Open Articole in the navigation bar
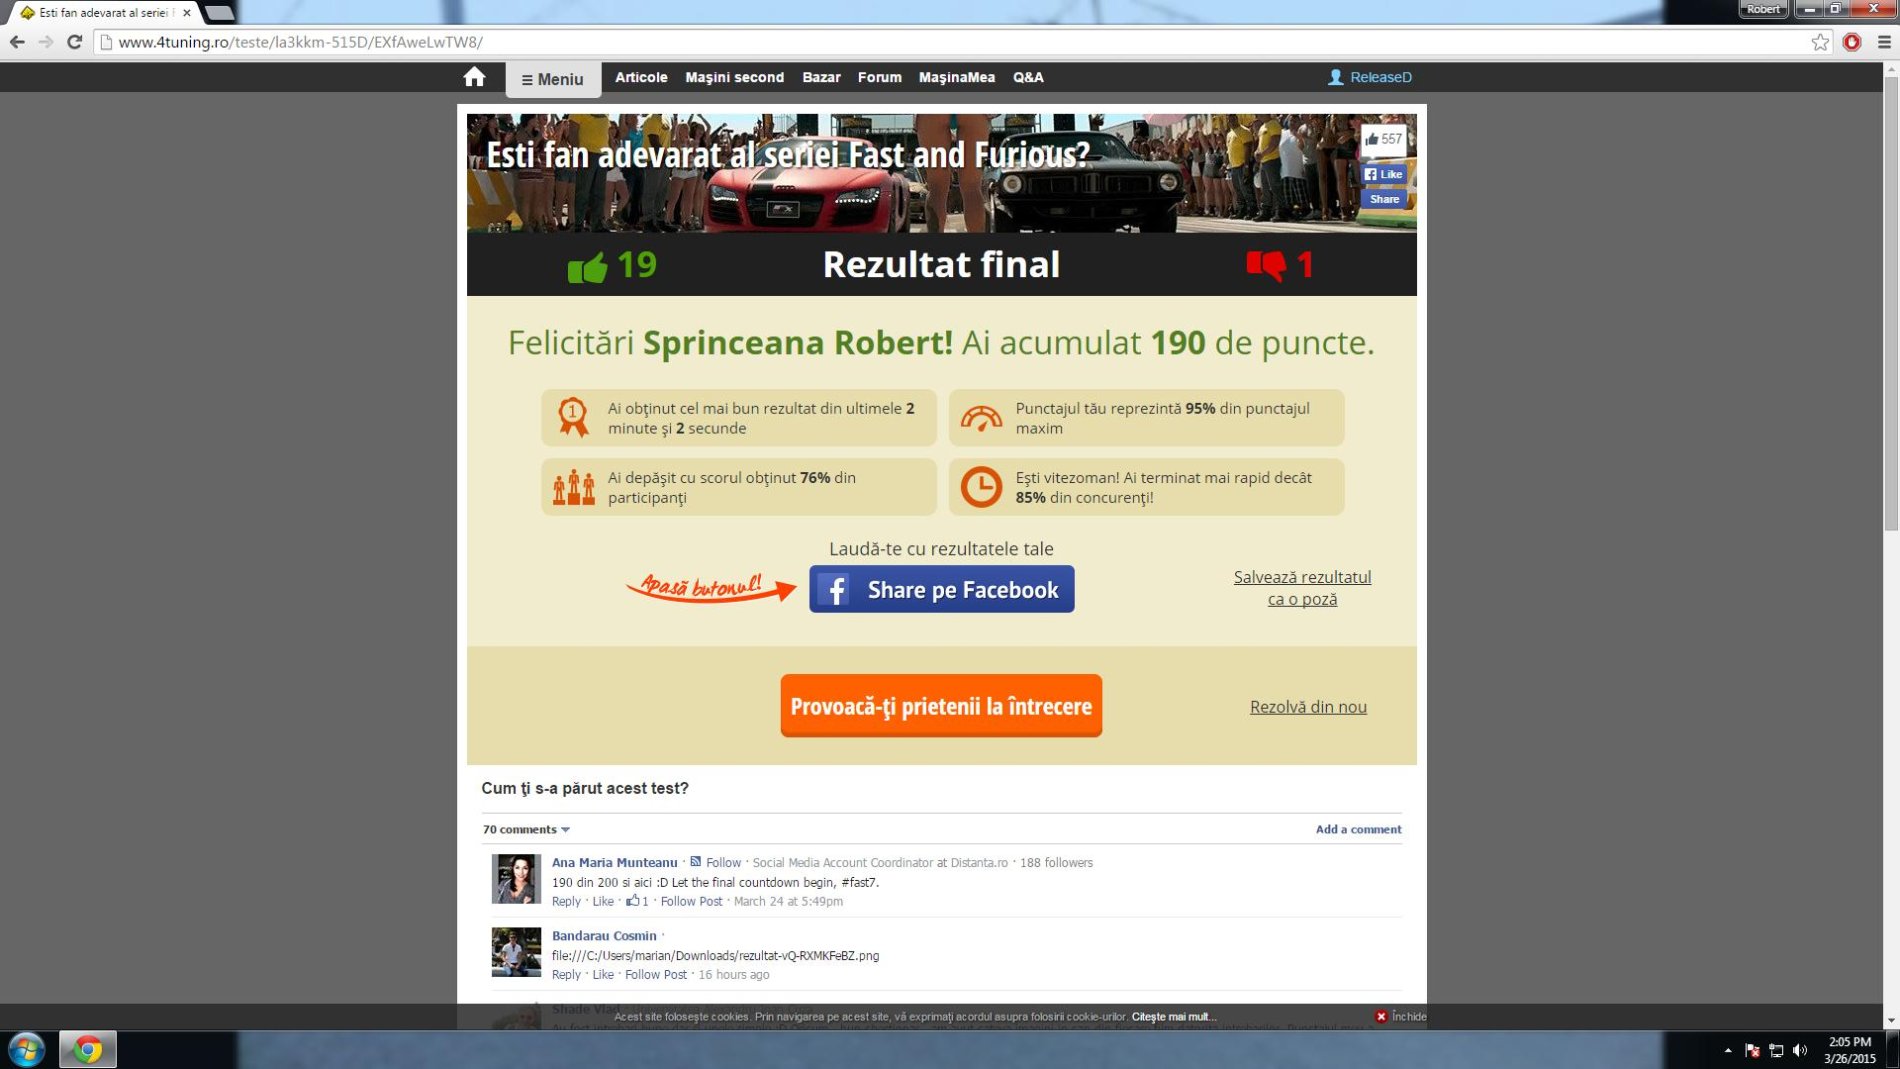The height and width of the screenshot is (1069, 1900). [641, 77]
